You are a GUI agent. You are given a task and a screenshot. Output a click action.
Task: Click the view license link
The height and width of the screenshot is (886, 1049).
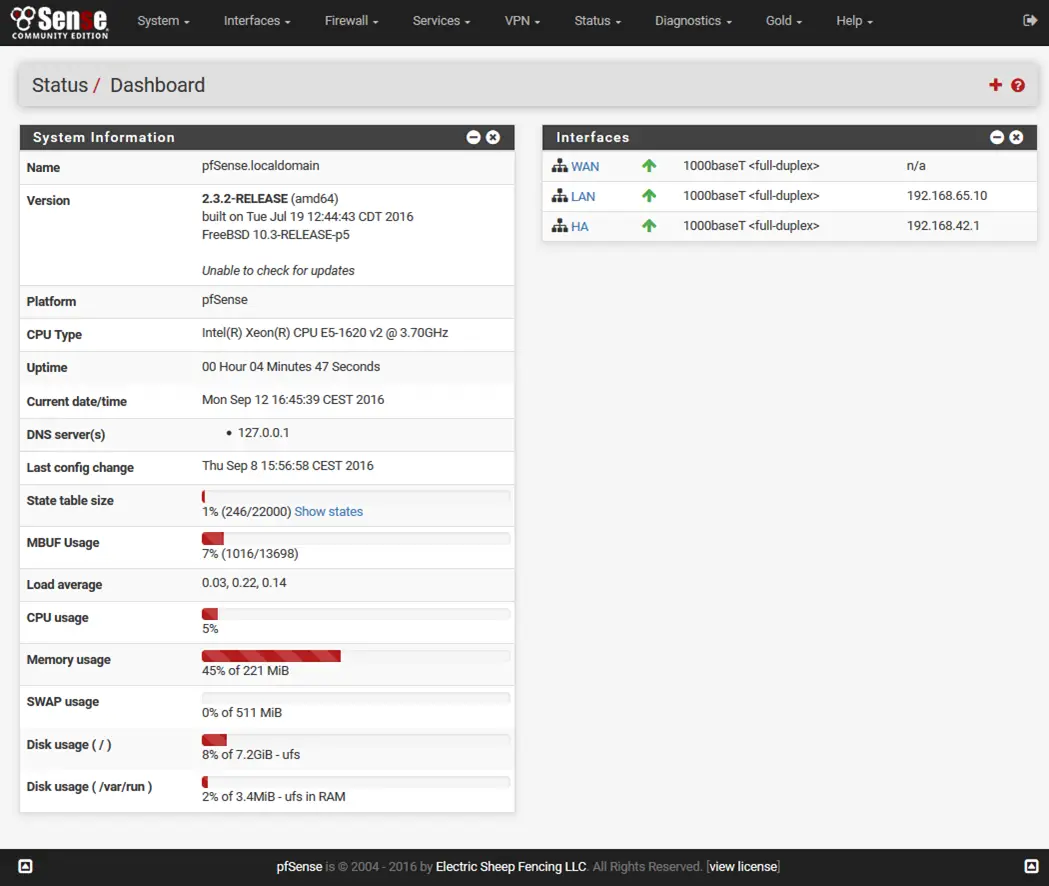(x=743, y=867)
